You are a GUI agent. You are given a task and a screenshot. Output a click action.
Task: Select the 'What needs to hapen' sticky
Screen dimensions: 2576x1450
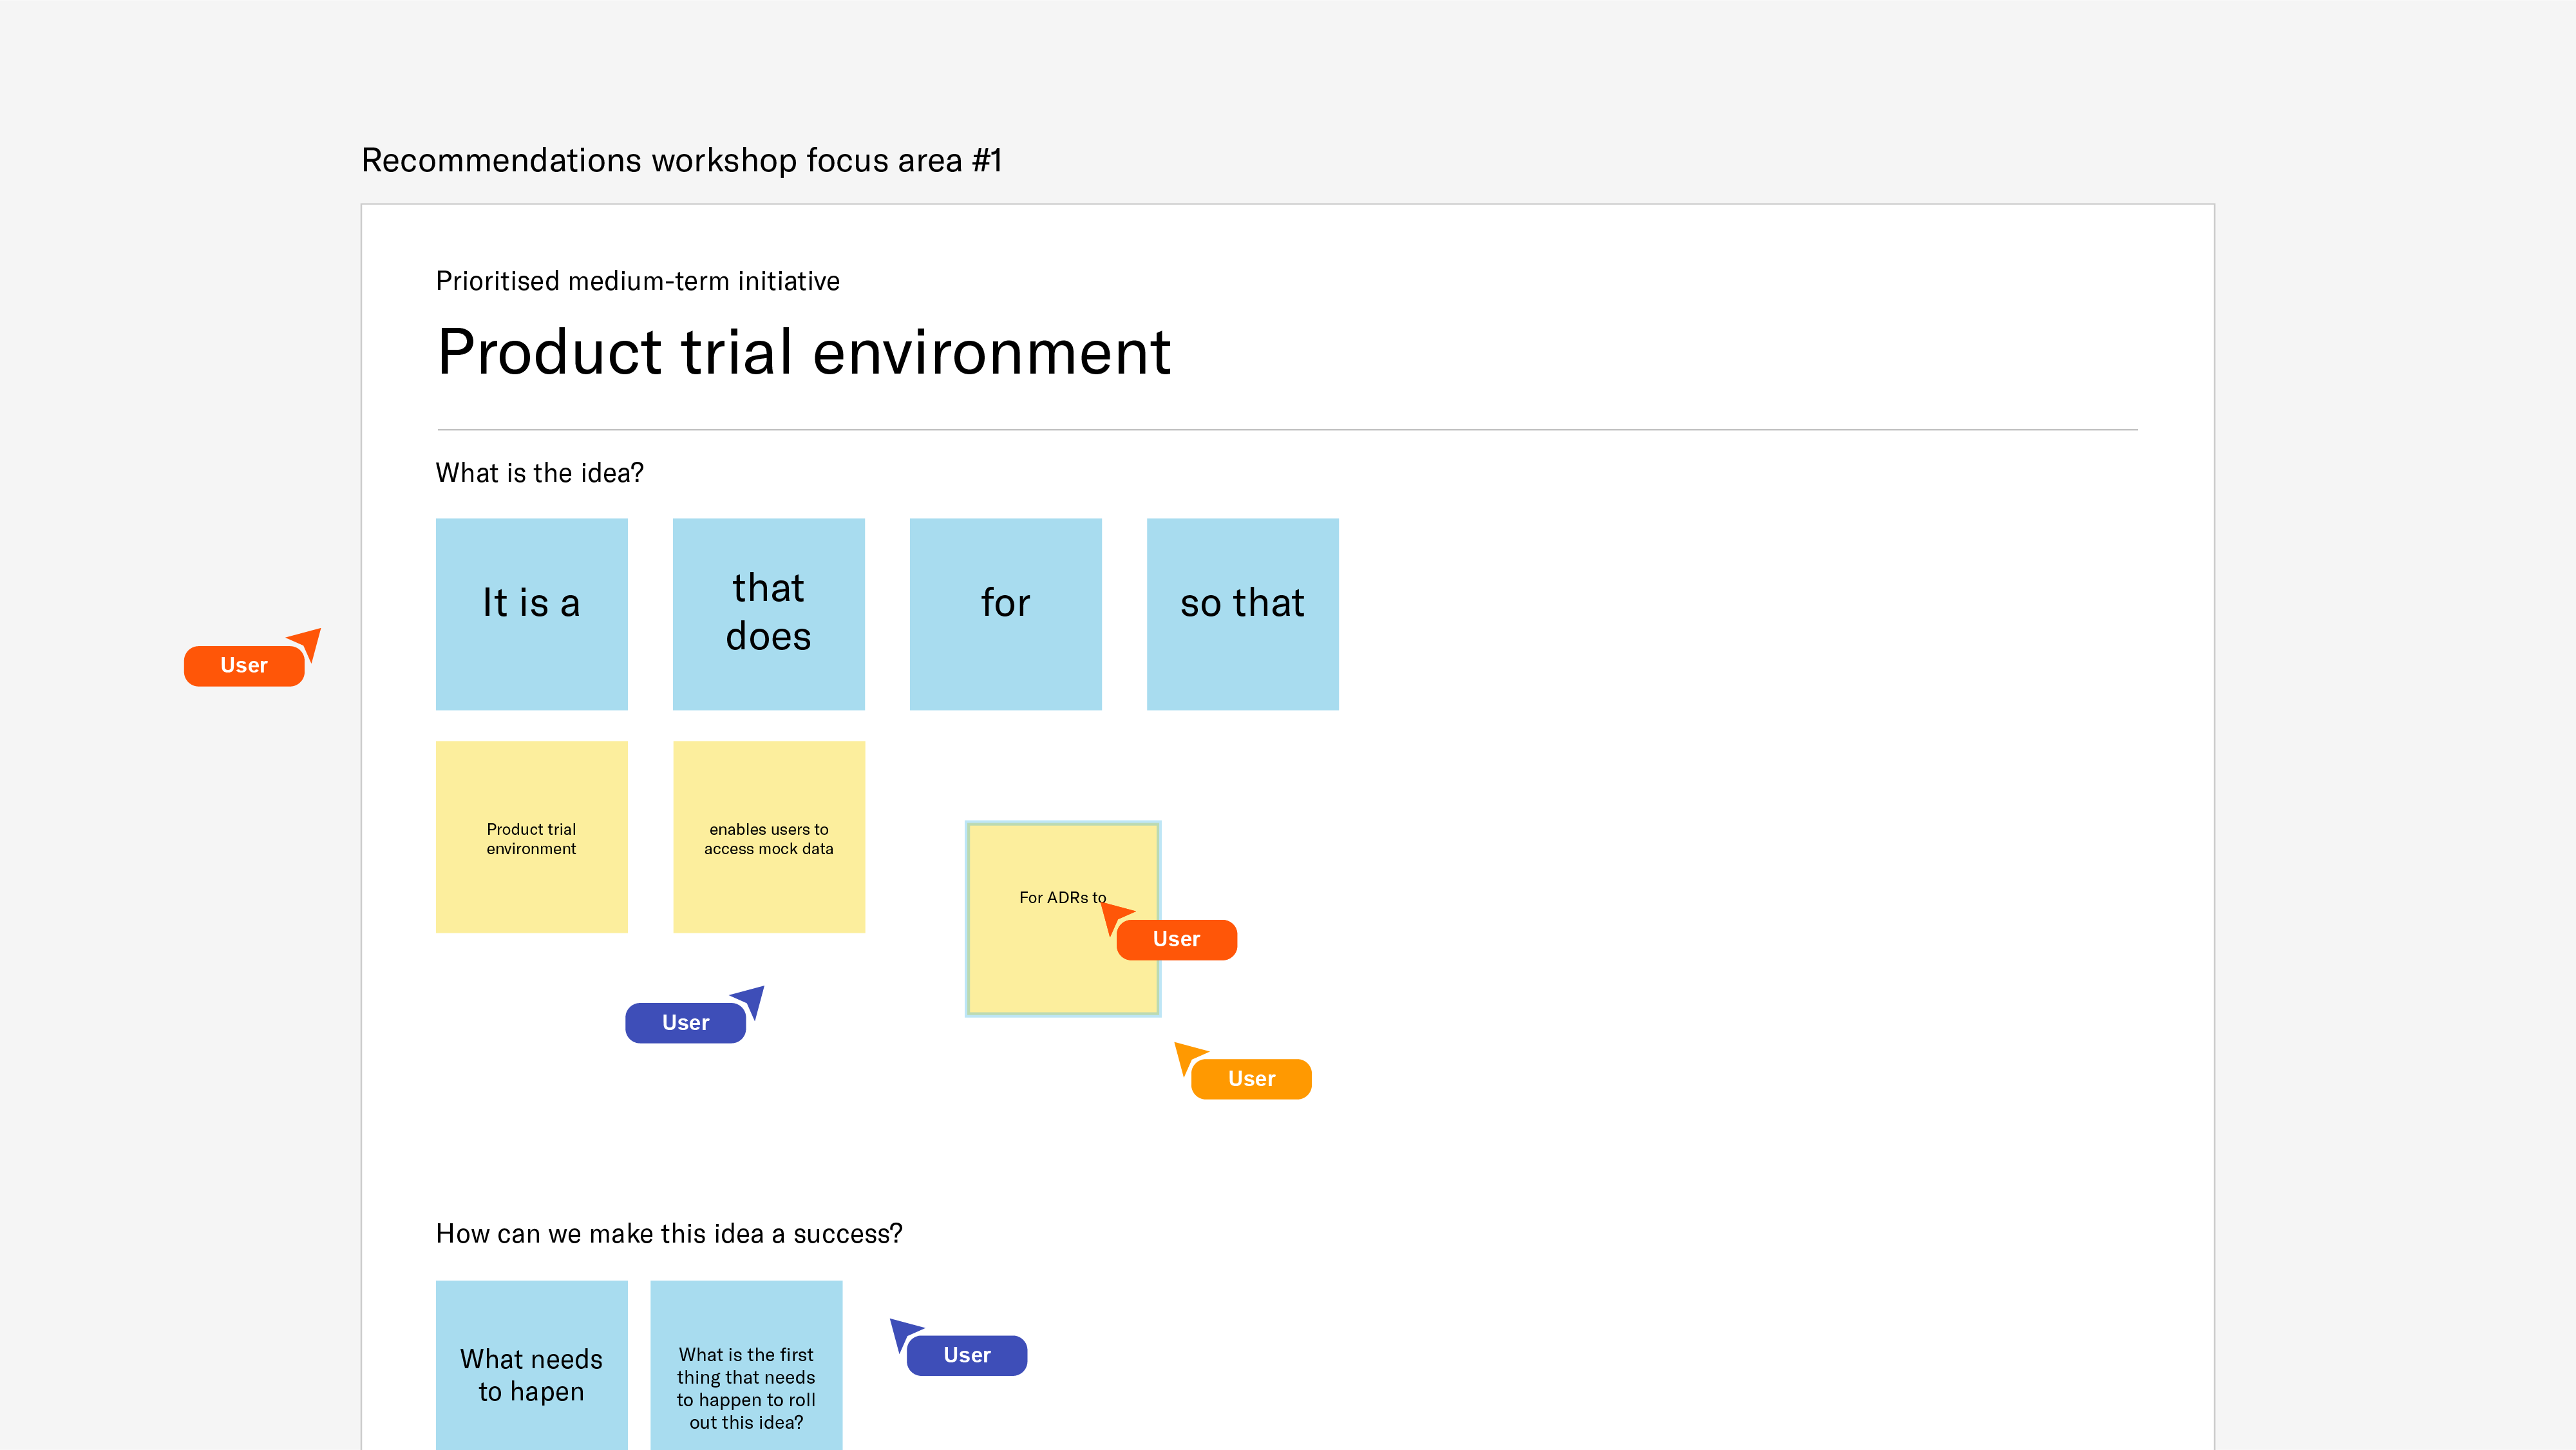[x=531, y=1370]
